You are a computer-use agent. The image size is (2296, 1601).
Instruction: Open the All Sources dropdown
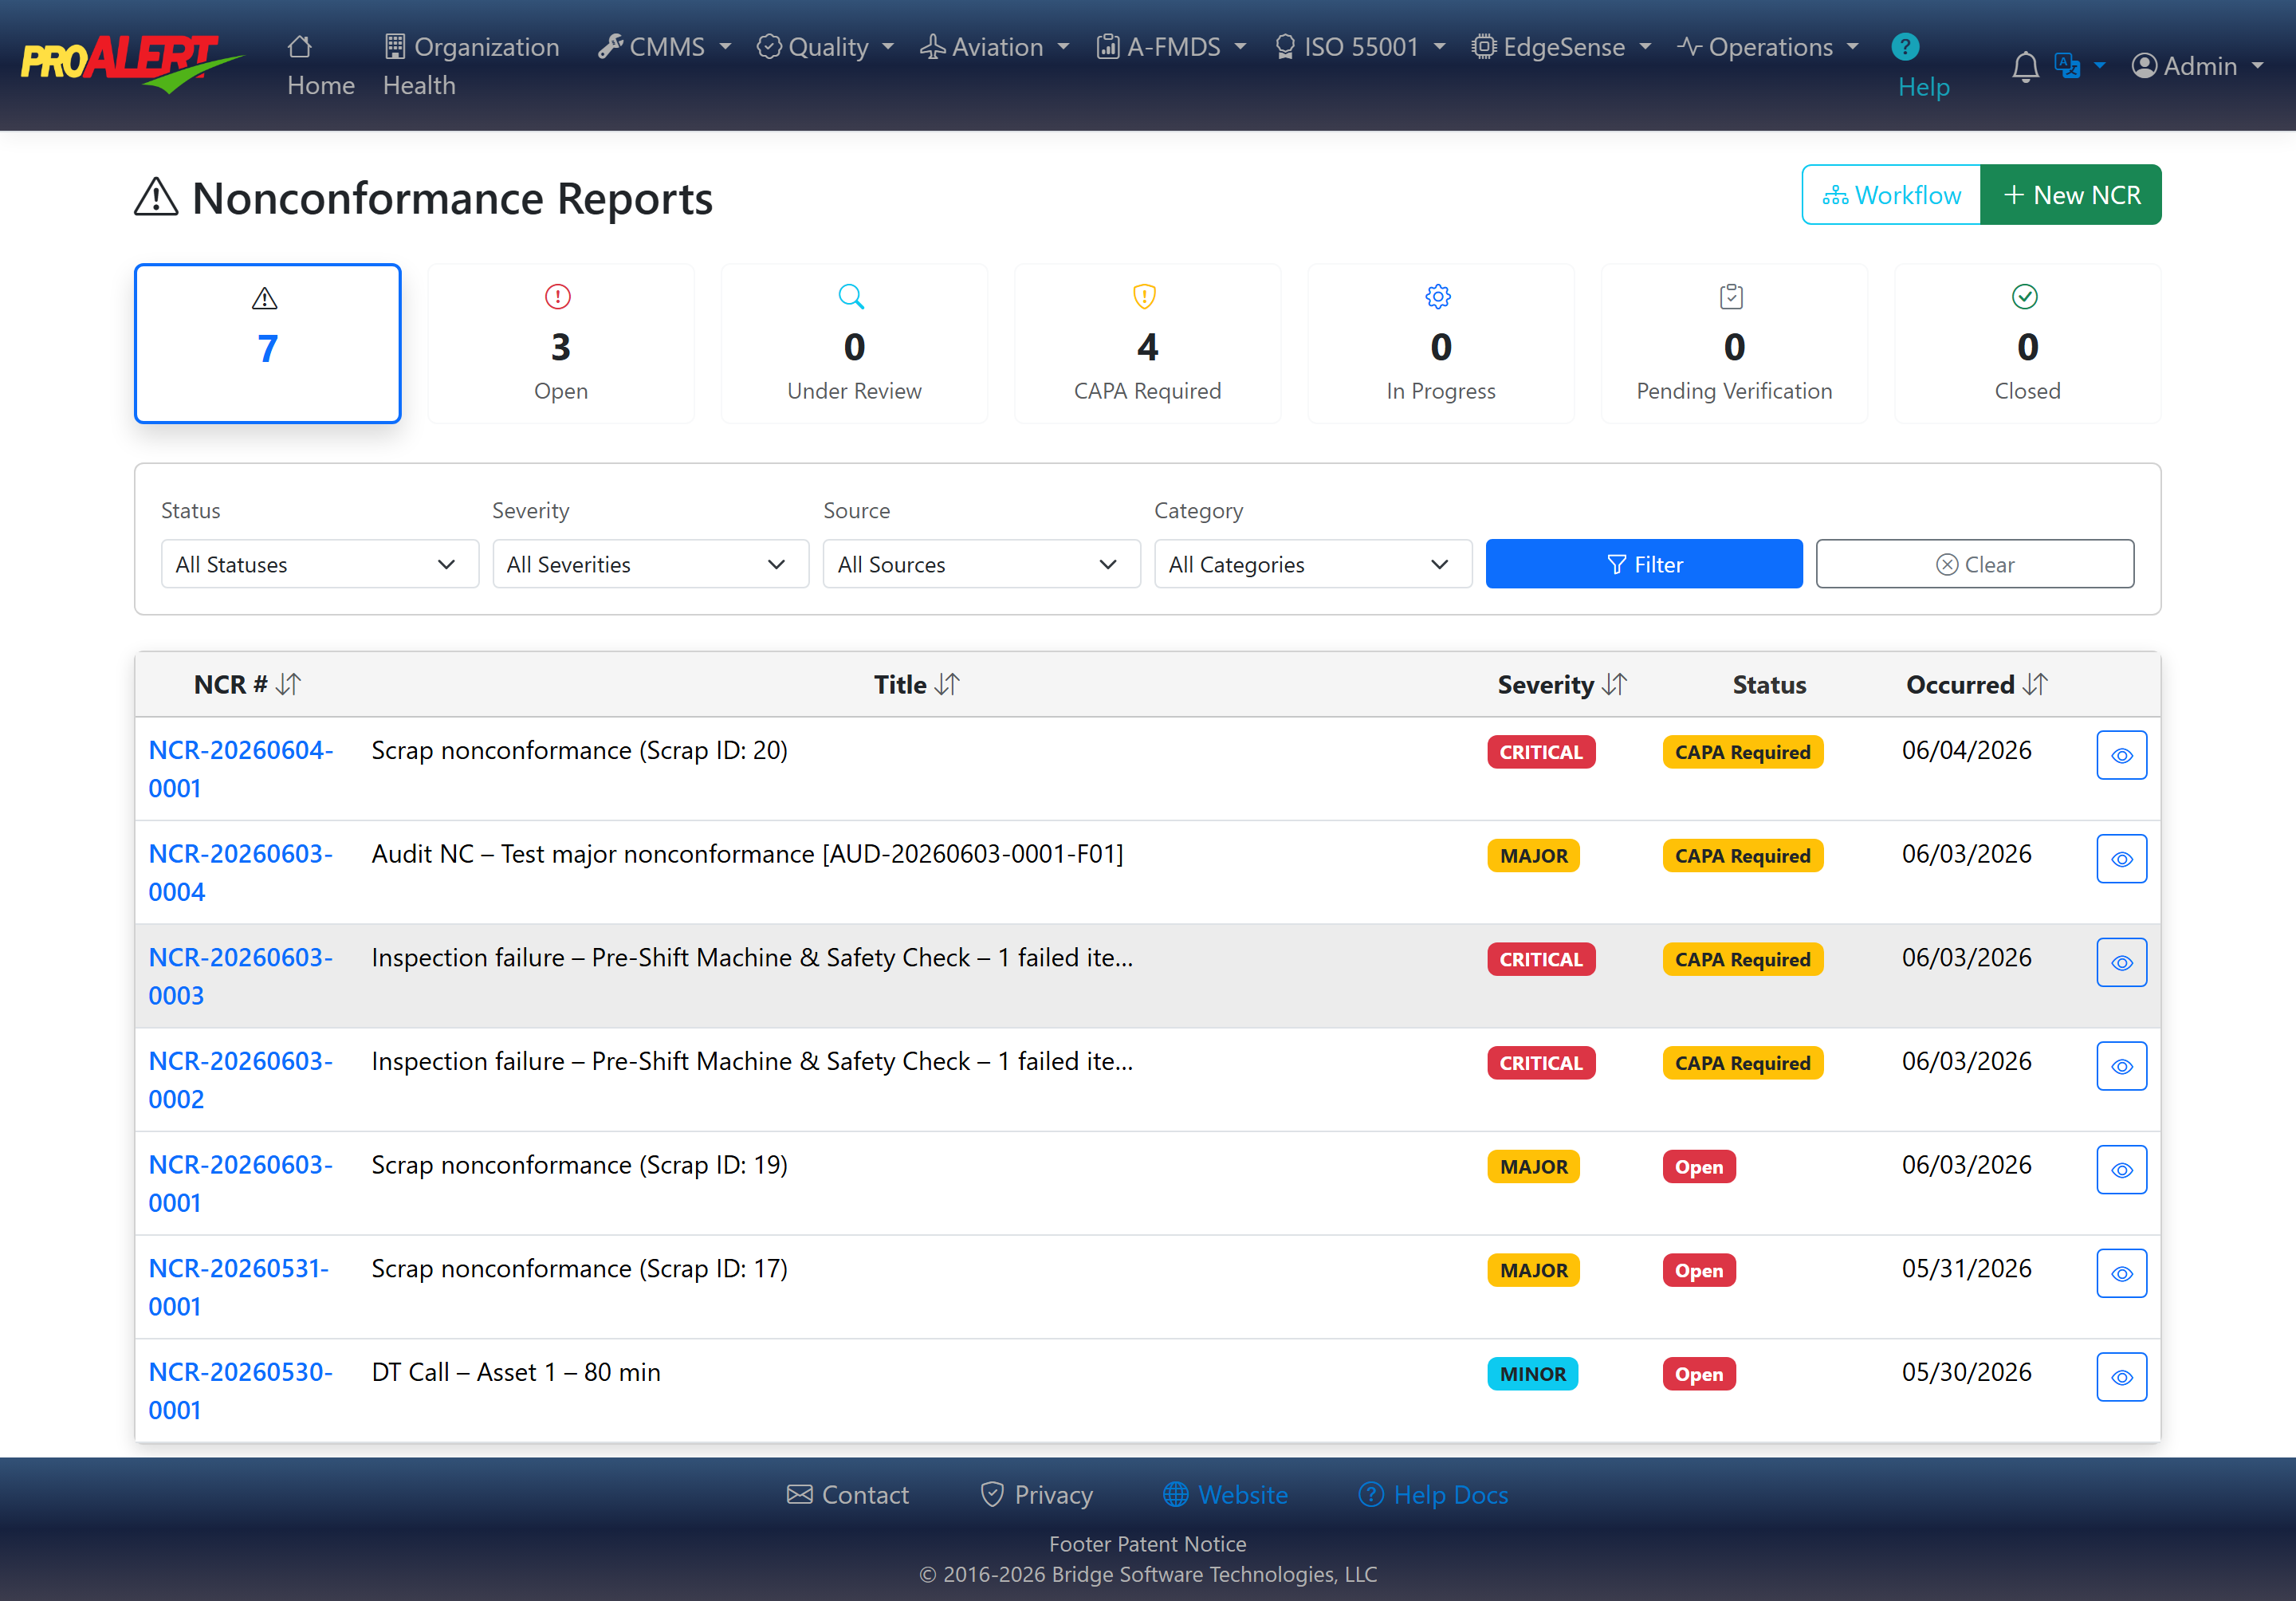coord(981,564)
